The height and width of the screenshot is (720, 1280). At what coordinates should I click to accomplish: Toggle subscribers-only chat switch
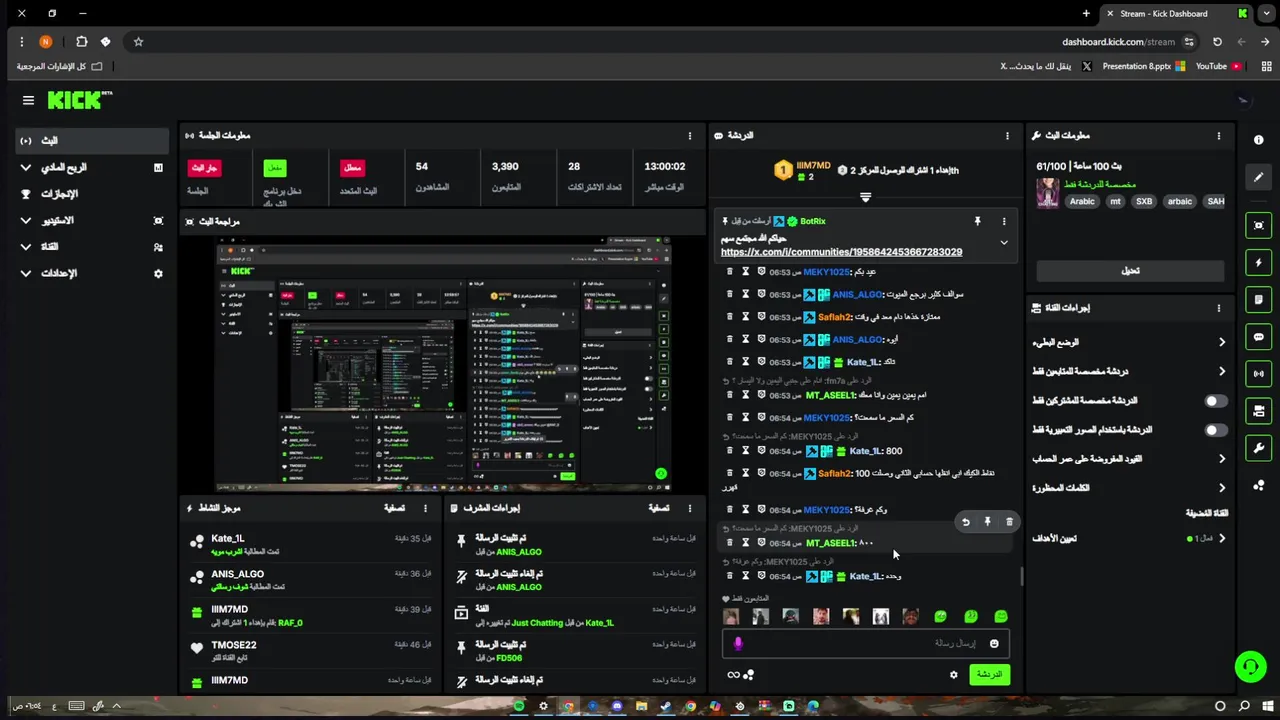click(1215, 401)
